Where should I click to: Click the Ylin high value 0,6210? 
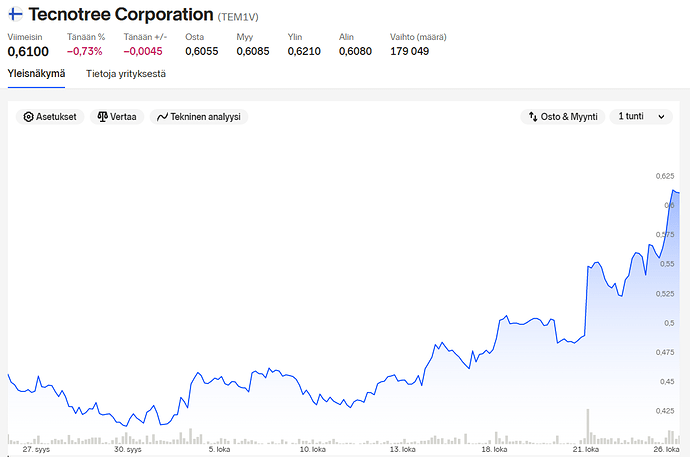(304, 51)
